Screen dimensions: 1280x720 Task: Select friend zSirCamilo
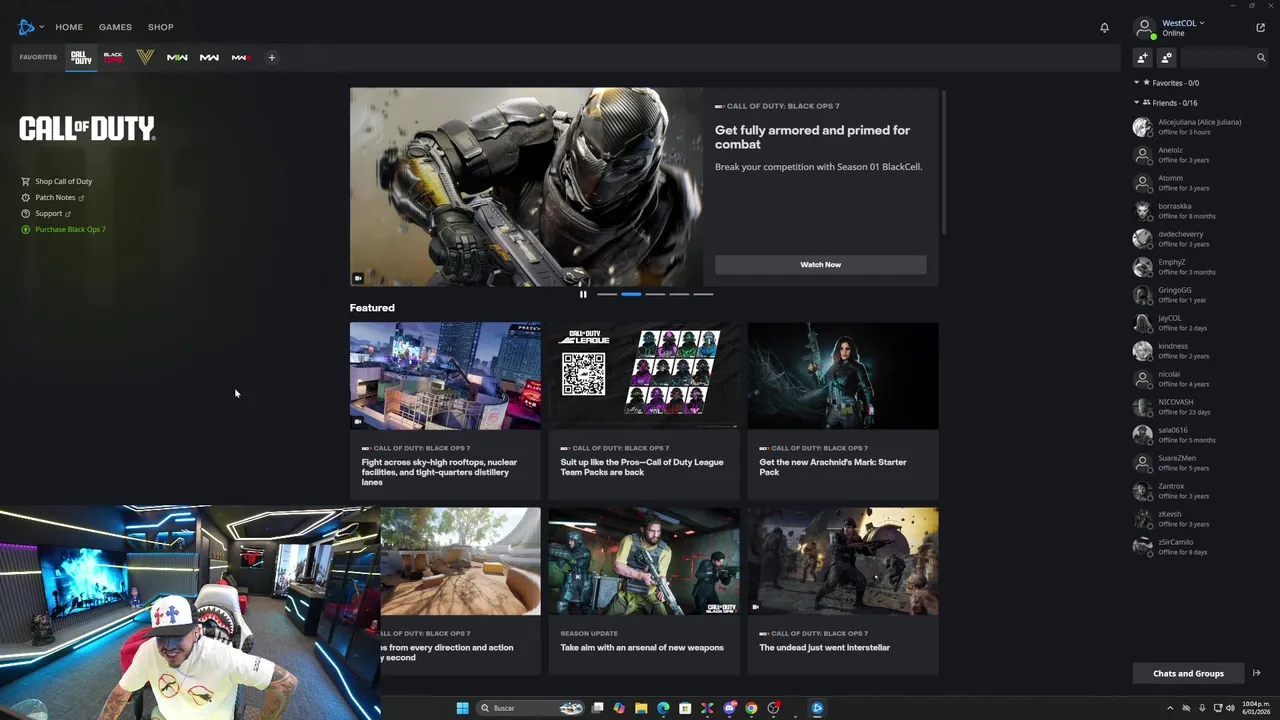(x=1199, y=547)
